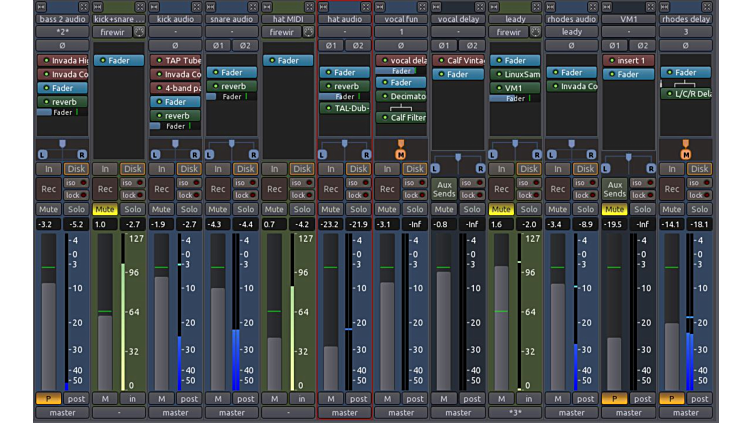752x423 pixels.
Task: Click the mono panner icon on vocal fun
Action: (x=401, y=153)
